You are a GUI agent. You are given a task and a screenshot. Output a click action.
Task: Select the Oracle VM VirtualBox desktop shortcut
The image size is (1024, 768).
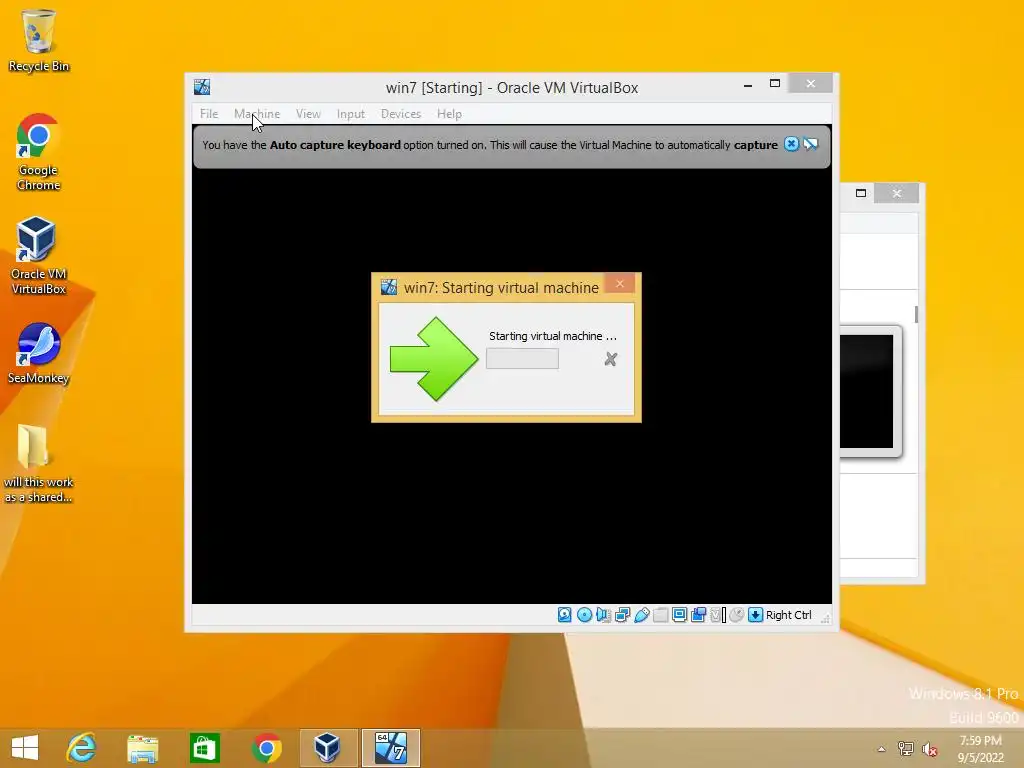point(39,256)
